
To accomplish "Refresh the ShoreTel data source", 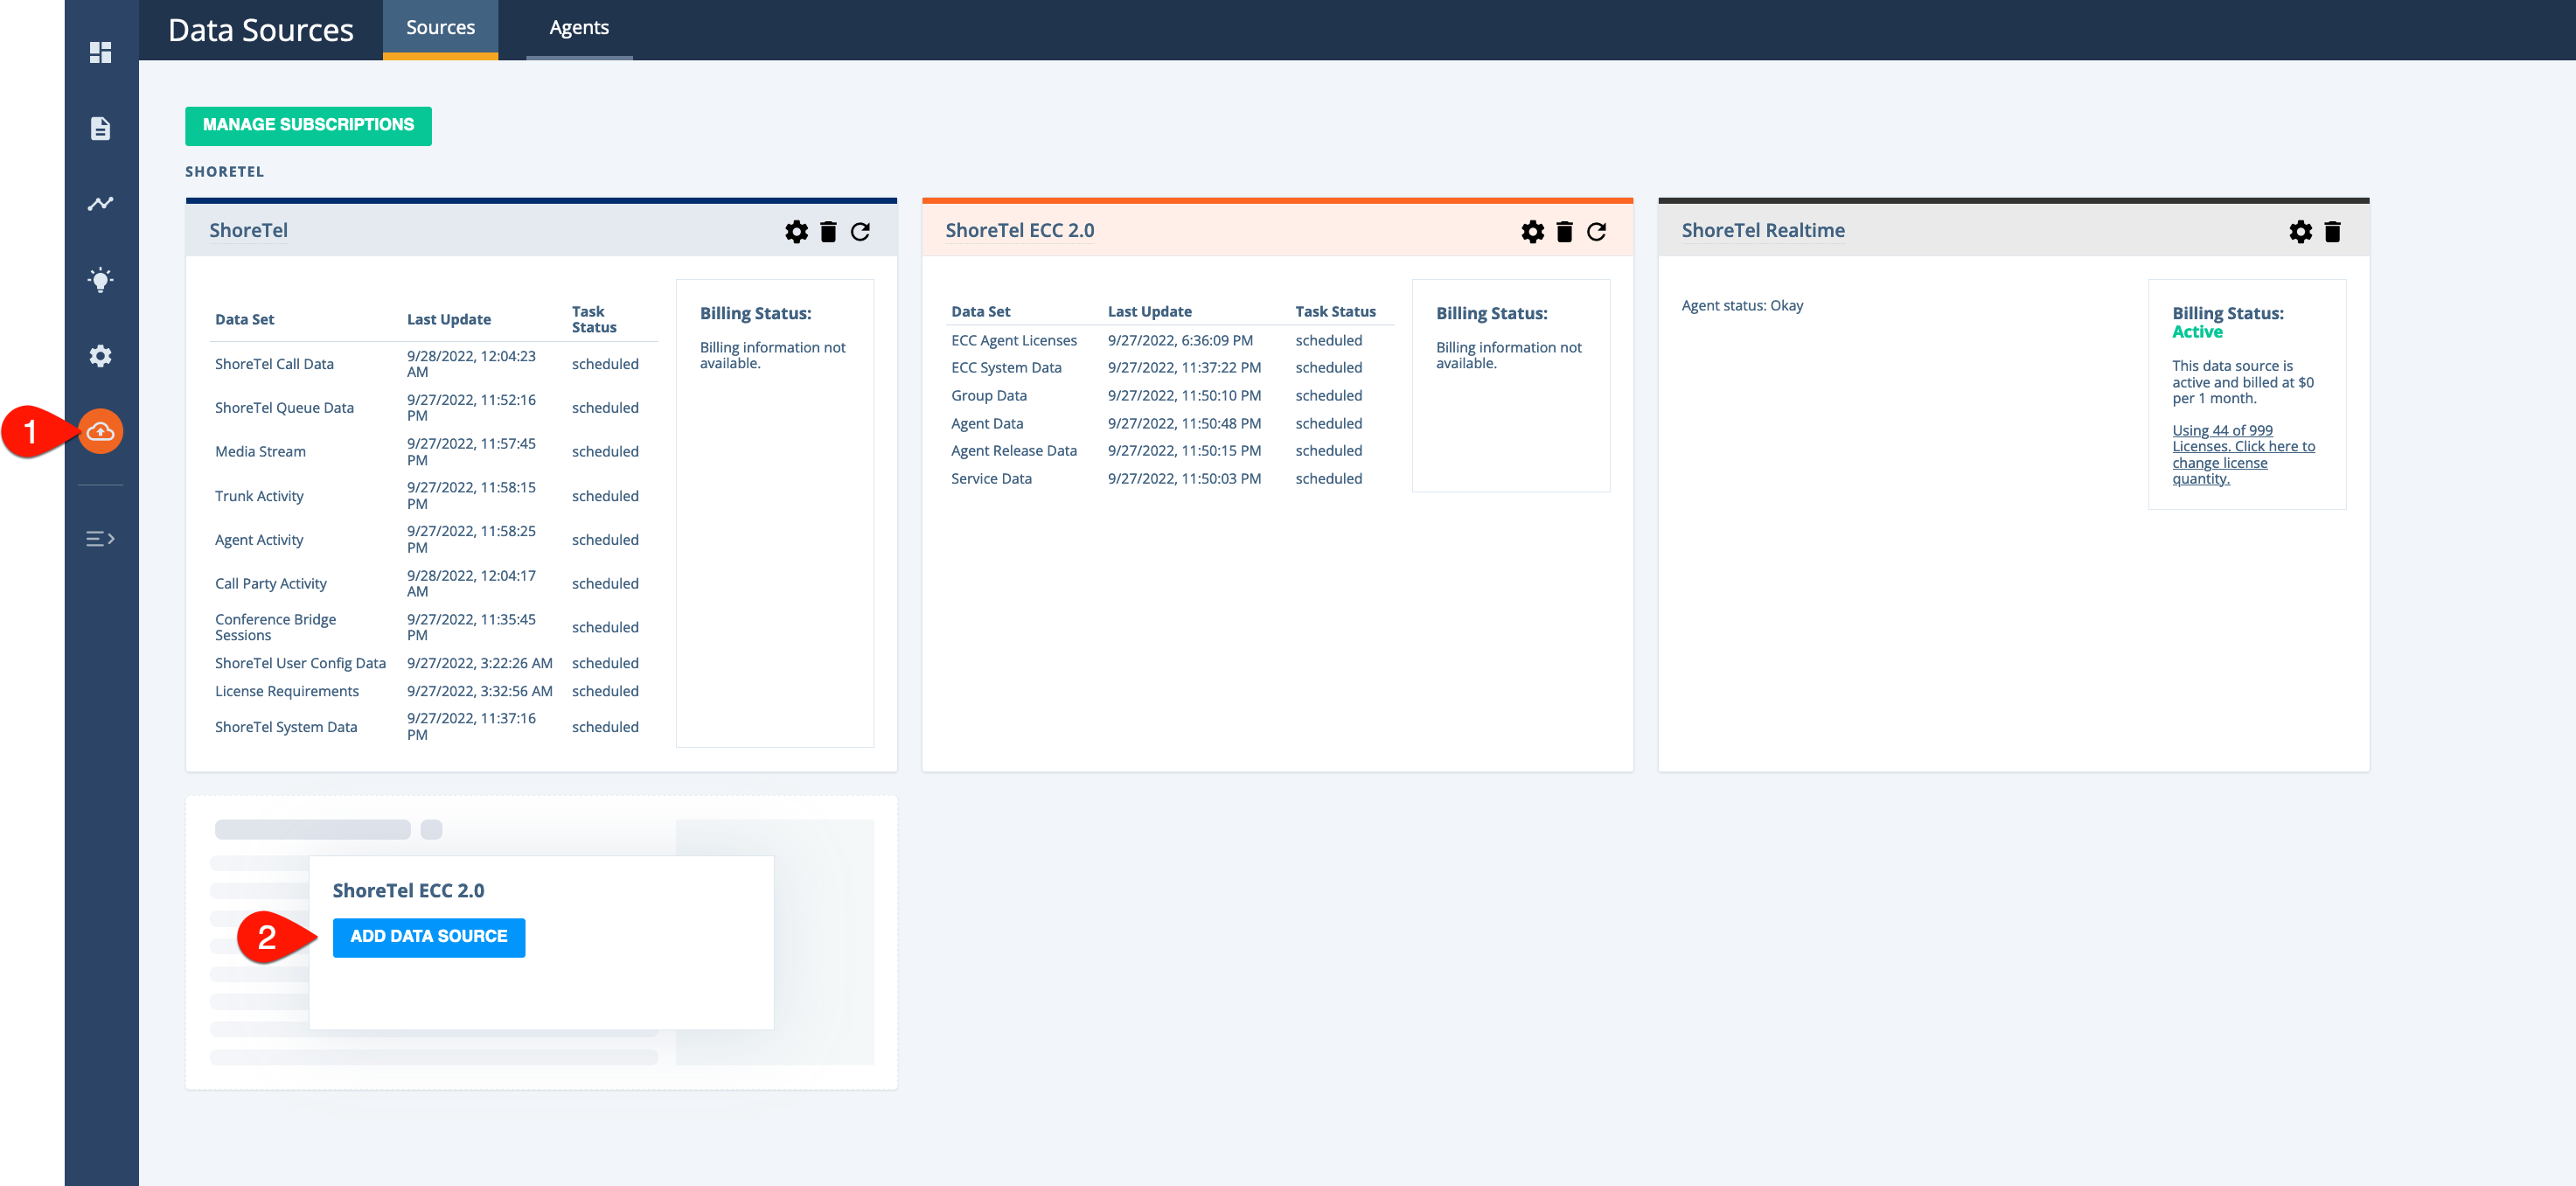I will pyautogui.click(x=860, y=232).
